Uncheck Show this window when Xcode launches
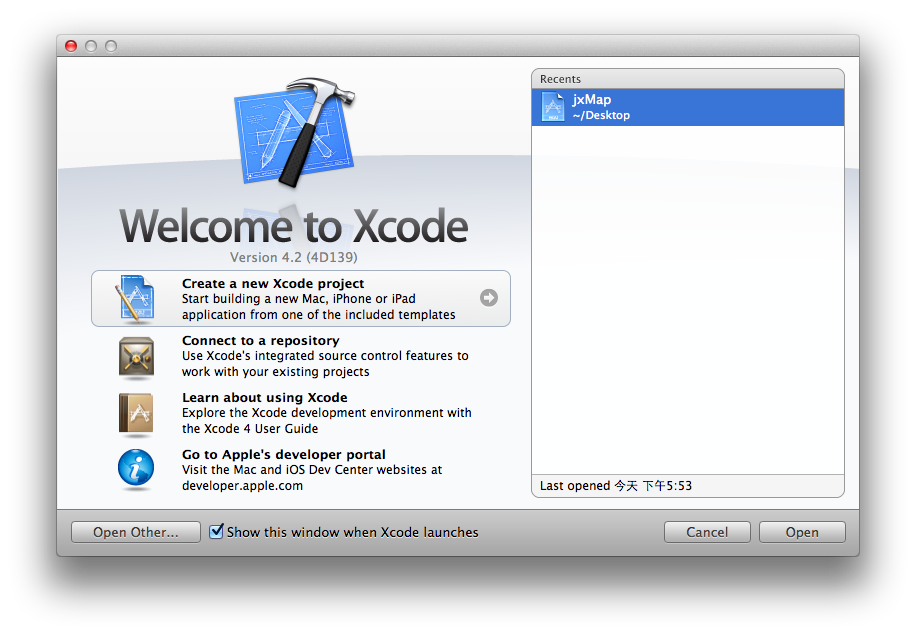 (217, 531)
